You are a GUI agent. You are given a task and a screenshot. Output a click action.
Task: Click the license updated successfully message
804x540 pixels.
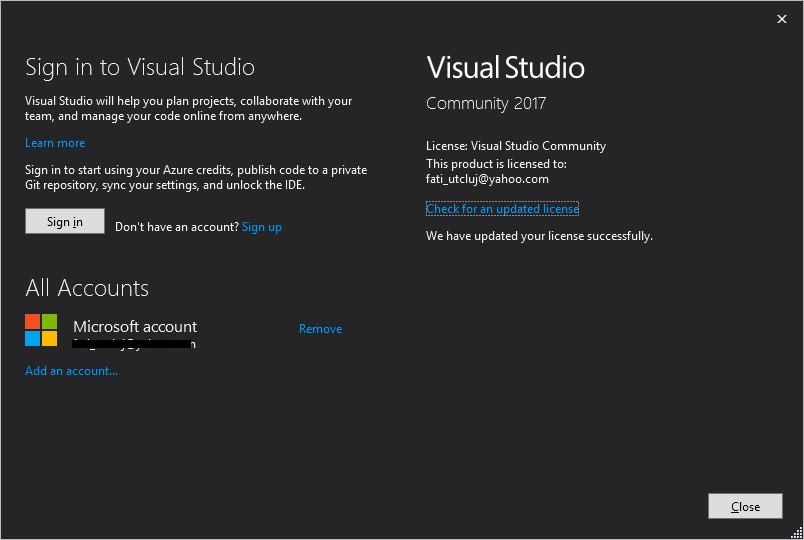[x=539, y=236]
